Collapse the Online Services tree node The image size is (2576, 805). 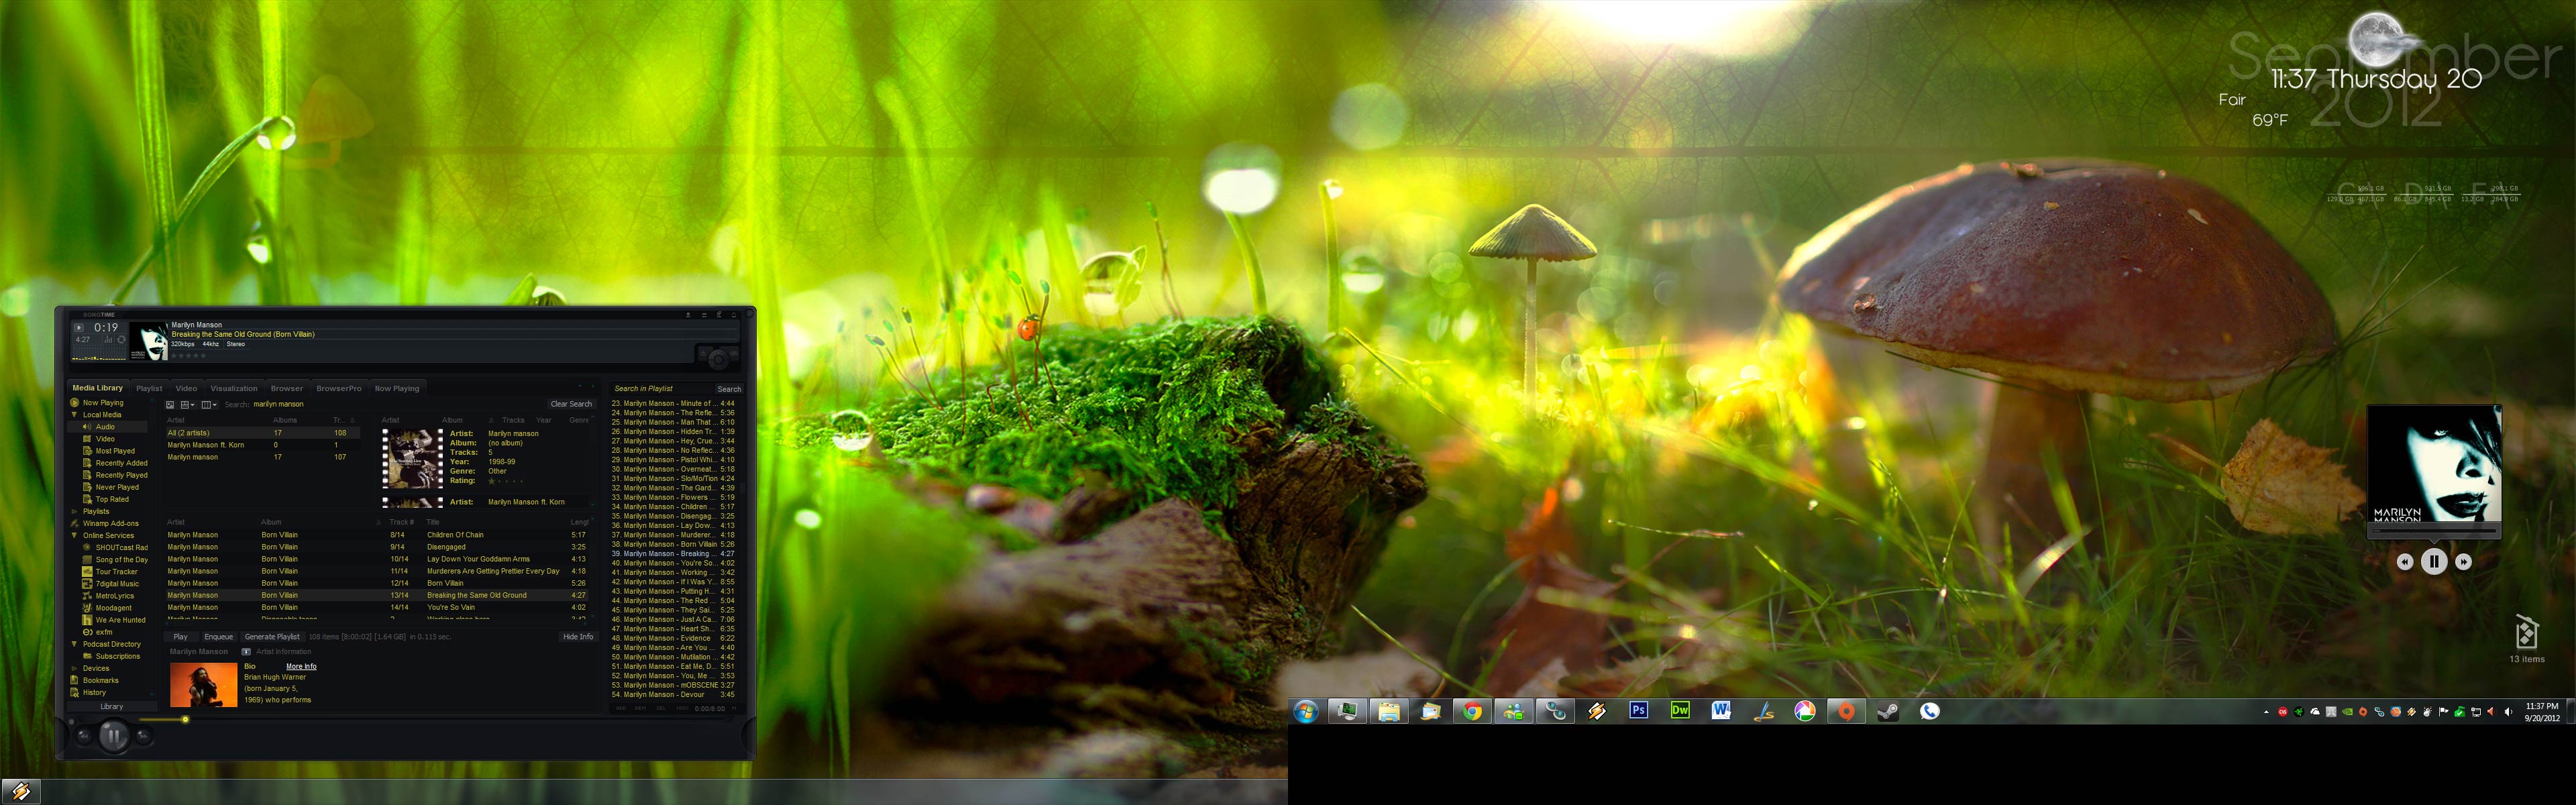point(74,535)
